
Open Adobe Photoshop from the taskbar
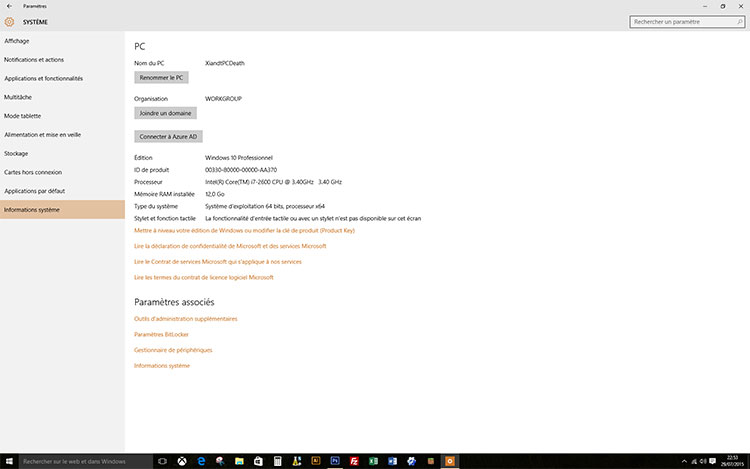(x=335, y=461)
